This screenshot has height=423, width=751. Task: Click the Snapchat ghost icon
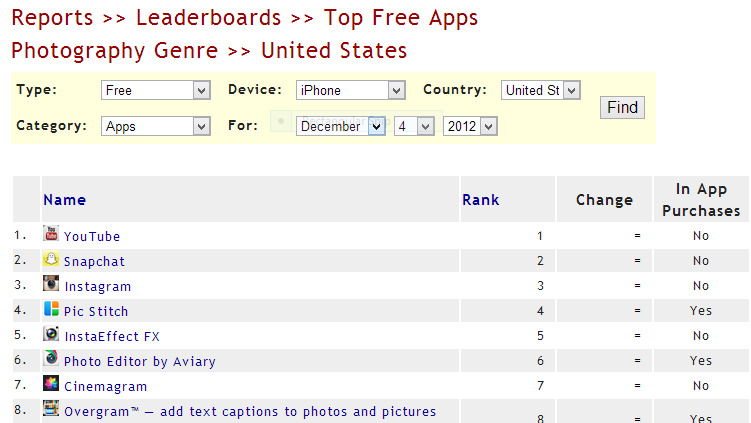pyautogui.click(x=51, y=259)
